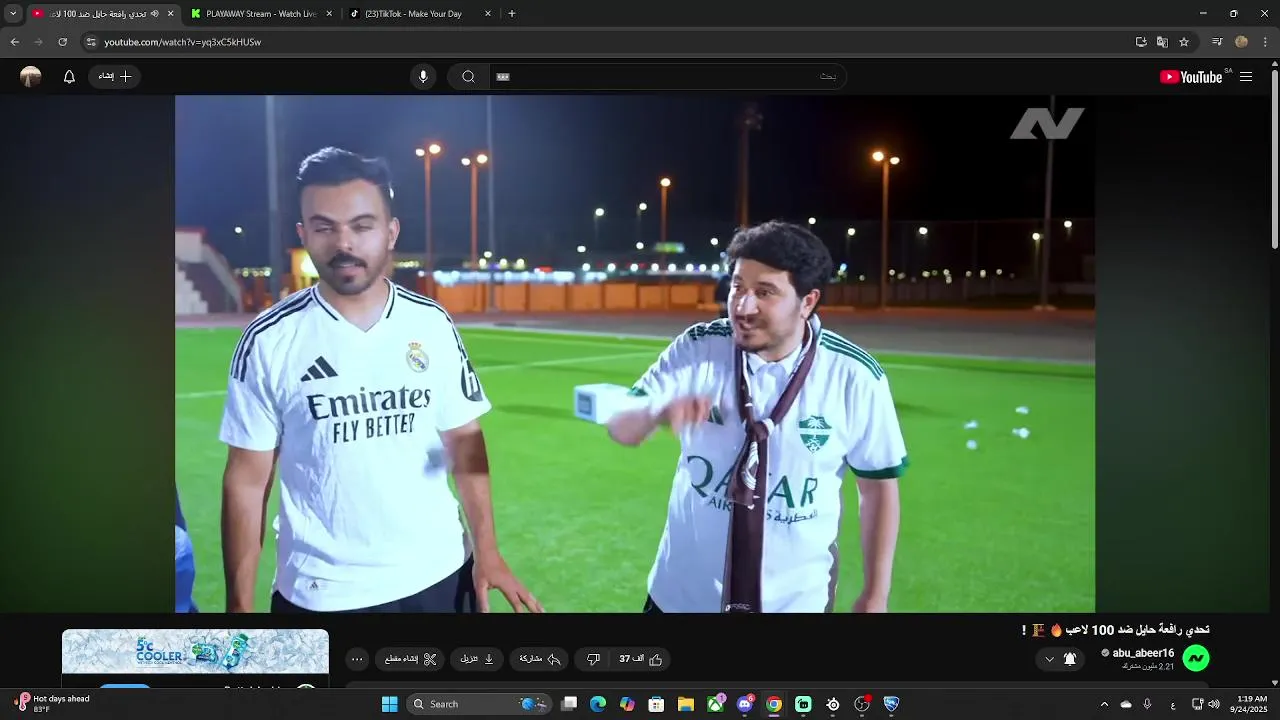Image resolution: width=1280 pixels, height=720 pixels.
Task: Click the Windows taskbar Search box
Action: click(478, 704)
